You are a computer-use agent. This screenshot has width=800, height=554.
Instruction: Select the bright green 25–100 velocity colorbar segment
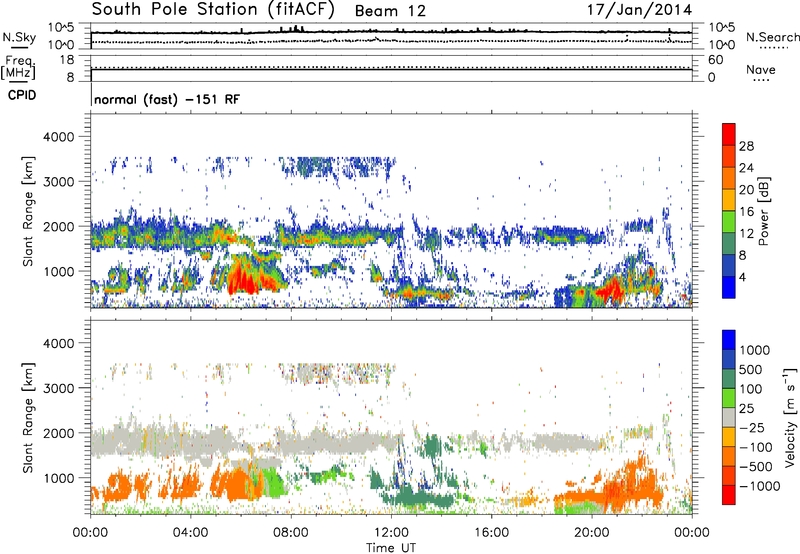729,398
